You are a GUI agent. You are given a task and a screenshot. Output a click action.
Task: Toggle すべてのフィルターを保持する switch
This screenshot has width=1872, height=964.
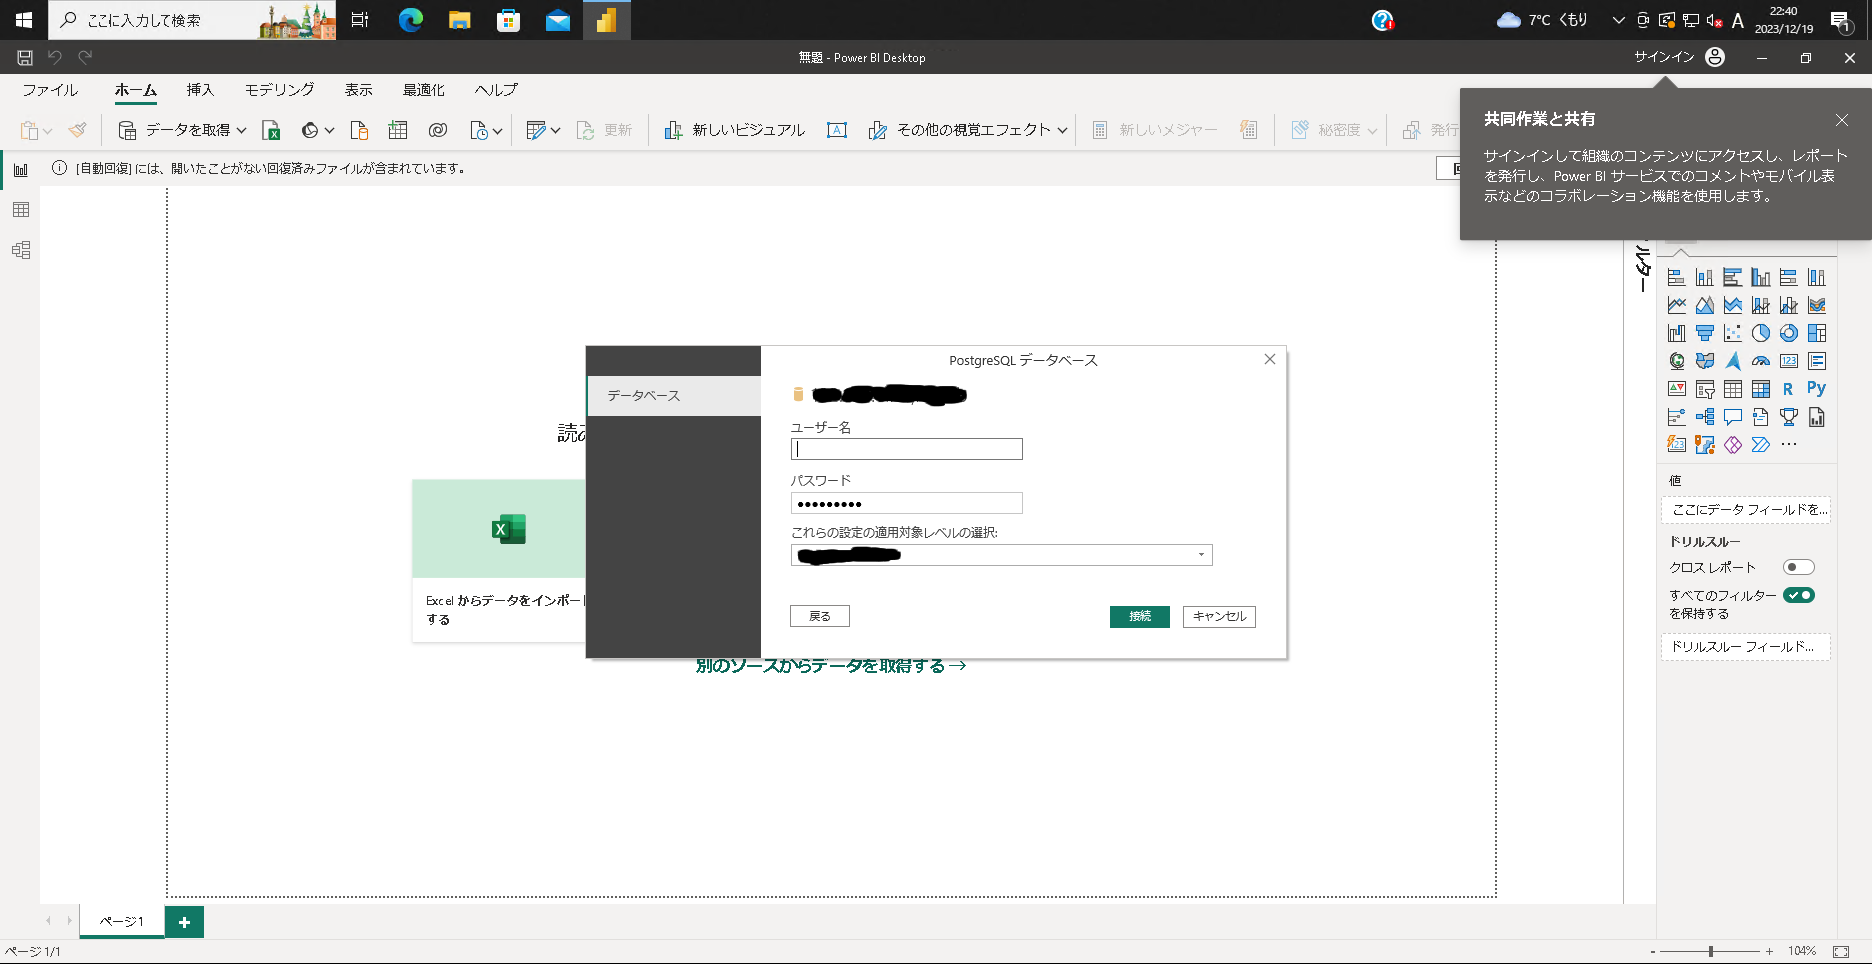[1799, 595]
